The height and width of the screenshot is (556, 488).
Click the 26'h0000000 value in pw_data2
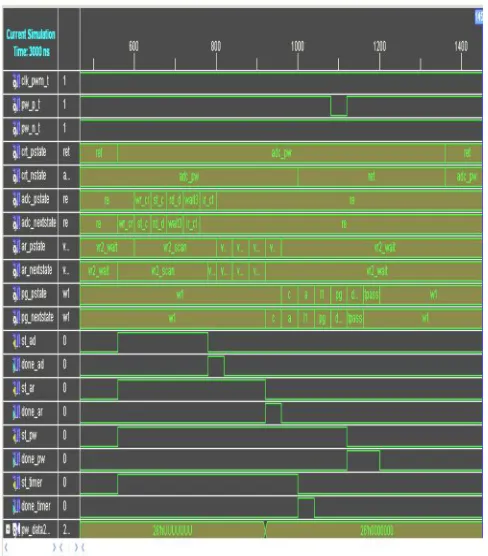click(377, 530)
